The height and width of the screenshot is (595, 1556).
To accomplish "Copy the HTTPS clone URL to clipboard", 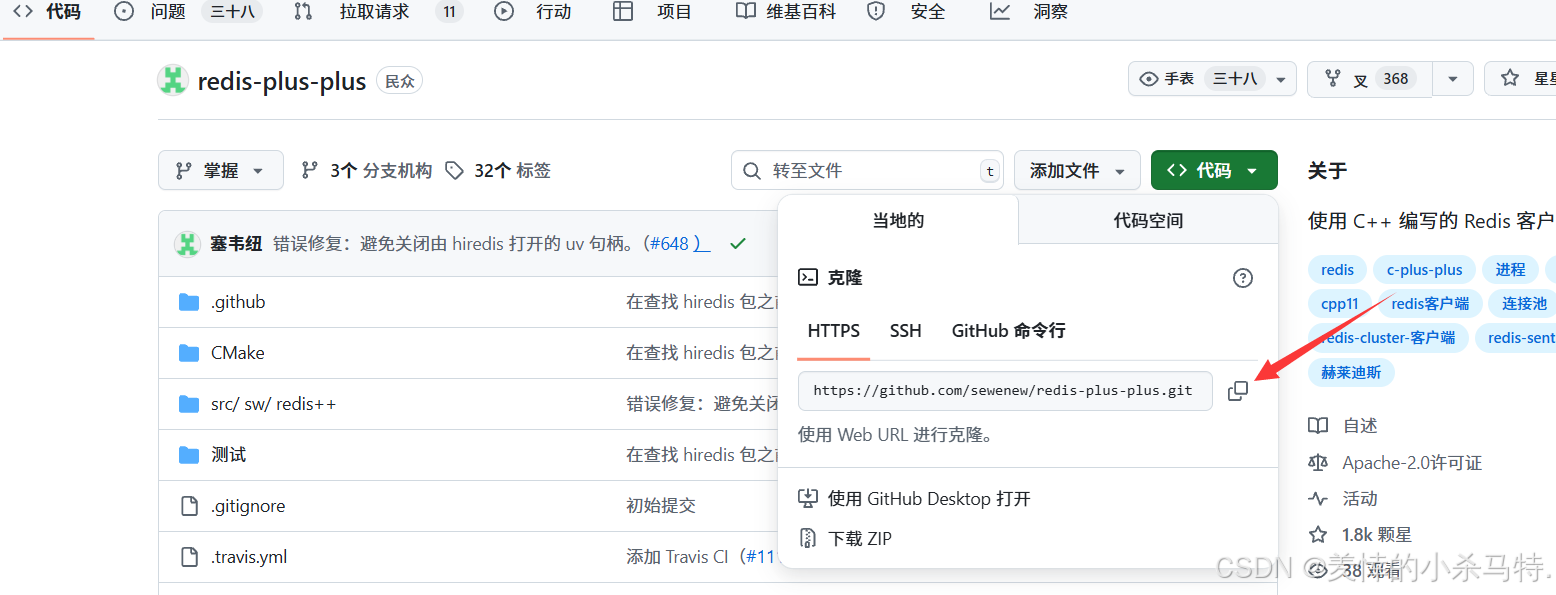I will 1238,391.
